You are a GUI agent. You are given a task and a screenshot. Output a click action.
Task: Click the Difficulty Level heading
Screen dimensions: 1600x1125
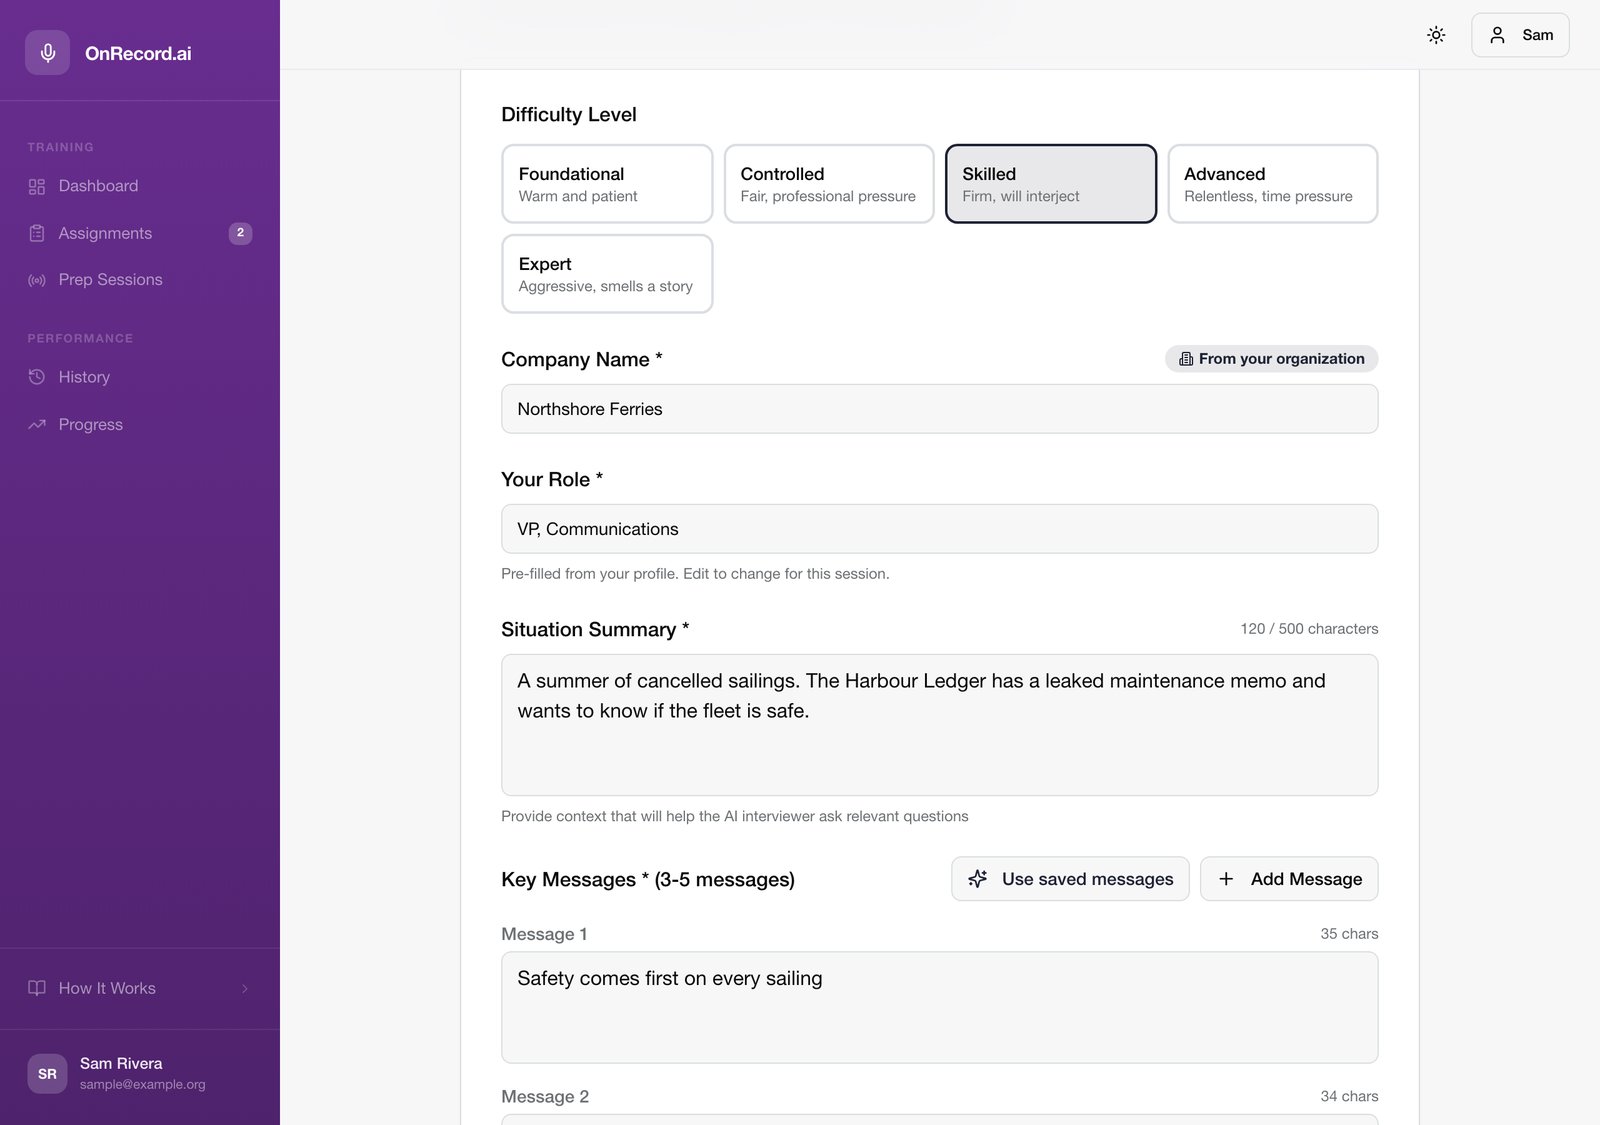tap(569, 115)
